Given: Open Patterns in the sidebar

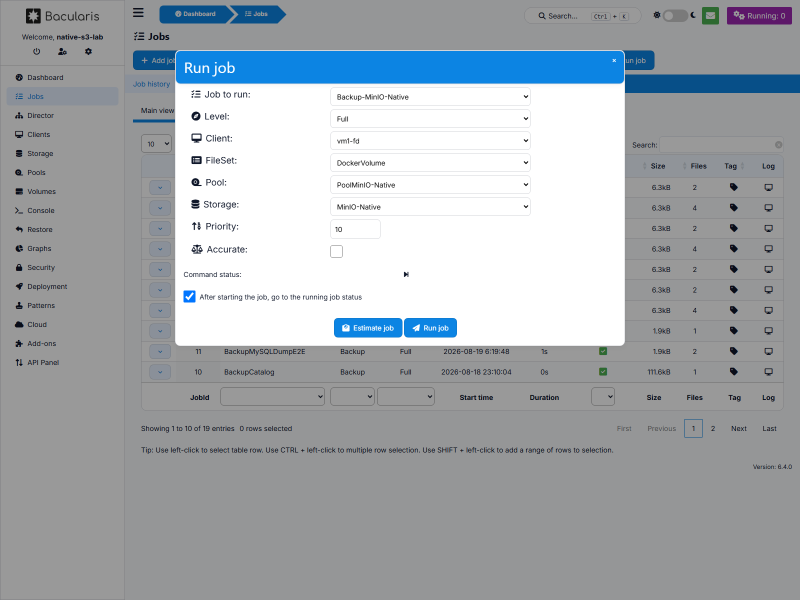Looking at the screenshot, I should [62, 306].
